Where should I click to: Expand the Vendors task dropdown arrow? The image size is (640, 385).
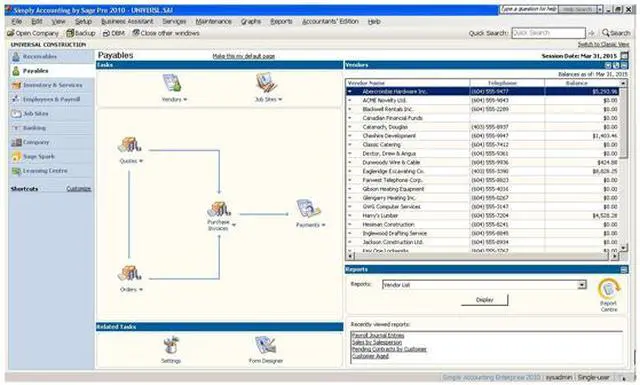185,100
